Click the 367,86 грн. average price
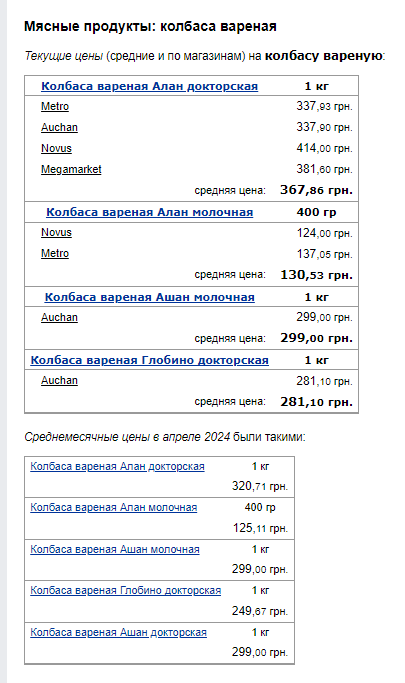The image size is (405, 683). pyautogui.click(x=316, y=190)
